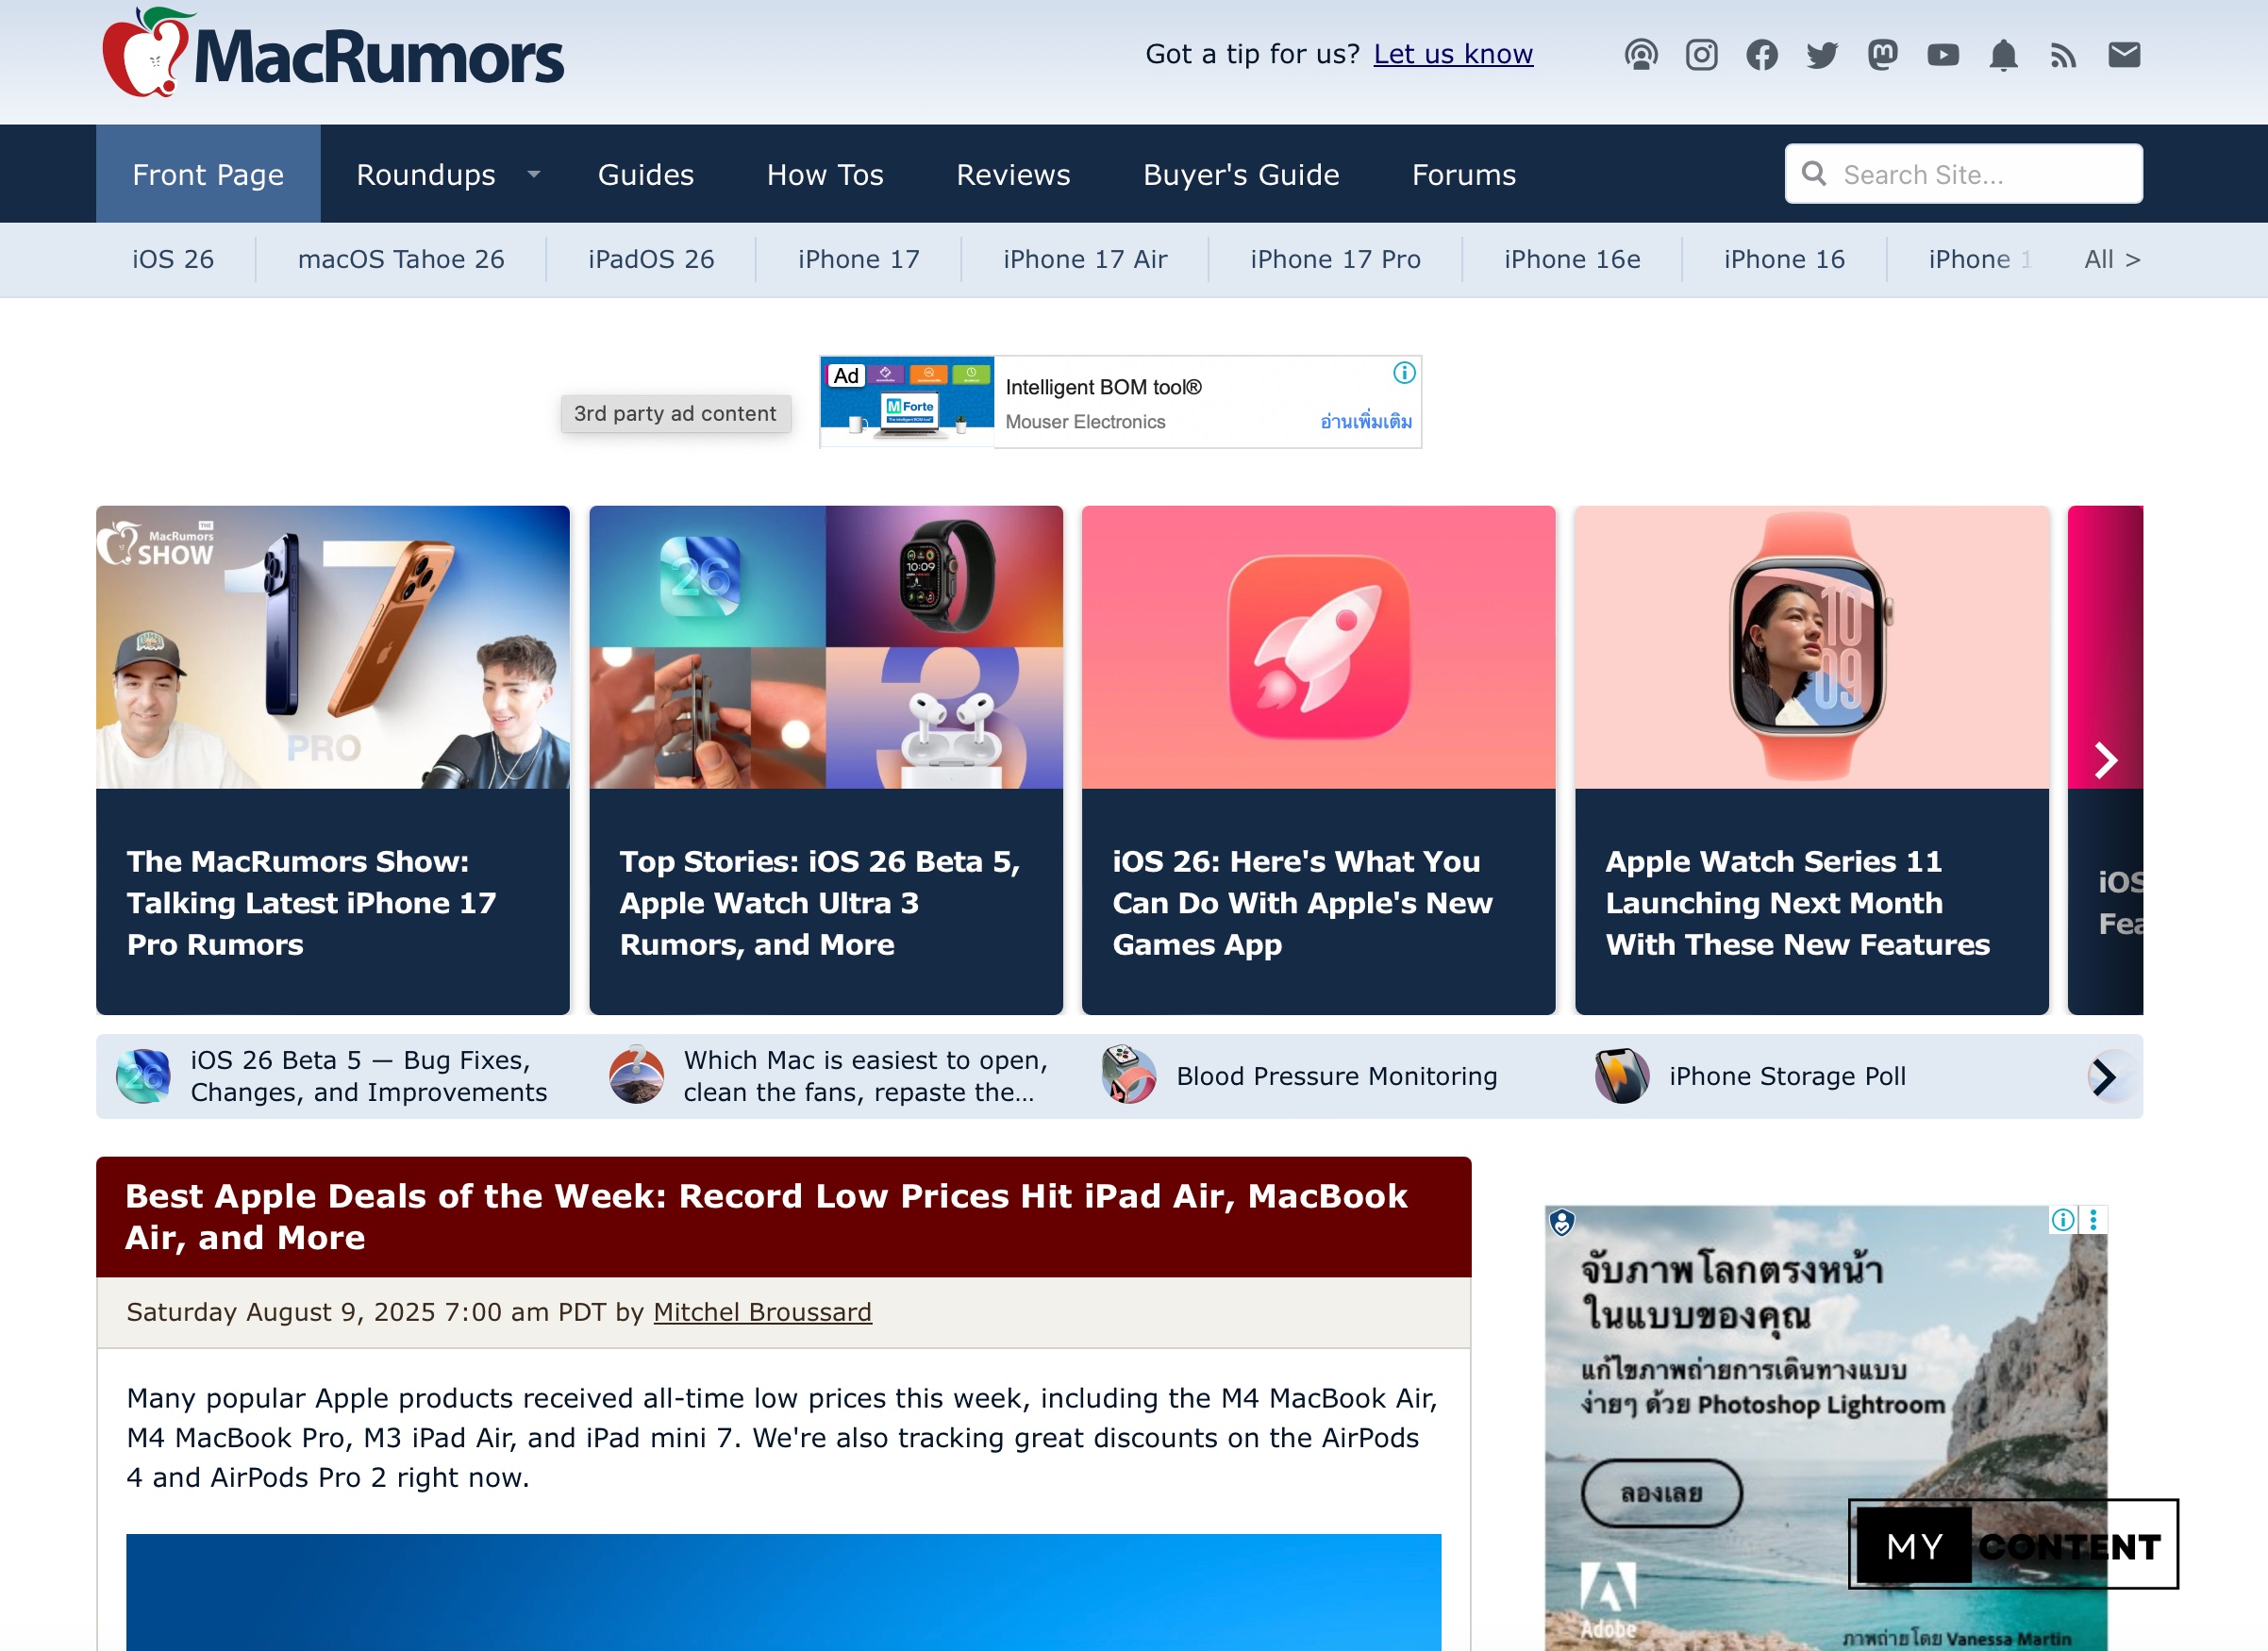Switch to the Forums tab

tap(1463, 174)
